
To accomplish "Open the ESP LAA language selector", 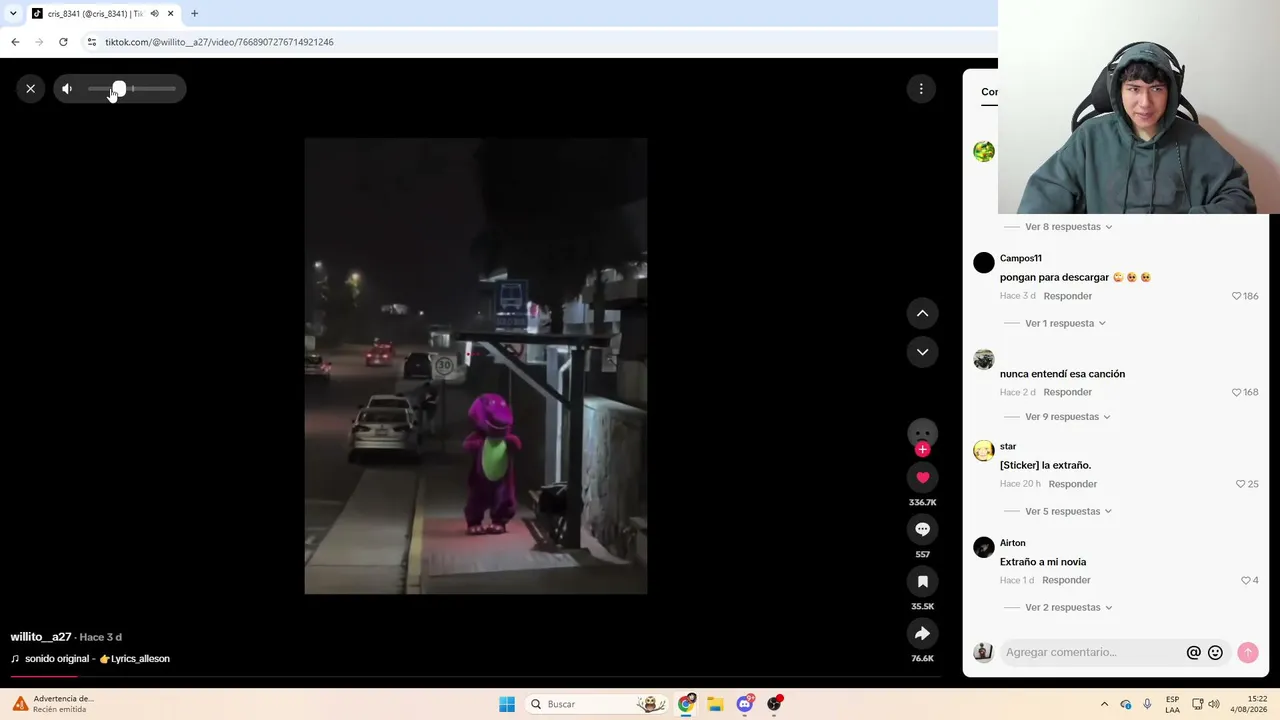I will pyautogui.click(x=1172, y=704).
